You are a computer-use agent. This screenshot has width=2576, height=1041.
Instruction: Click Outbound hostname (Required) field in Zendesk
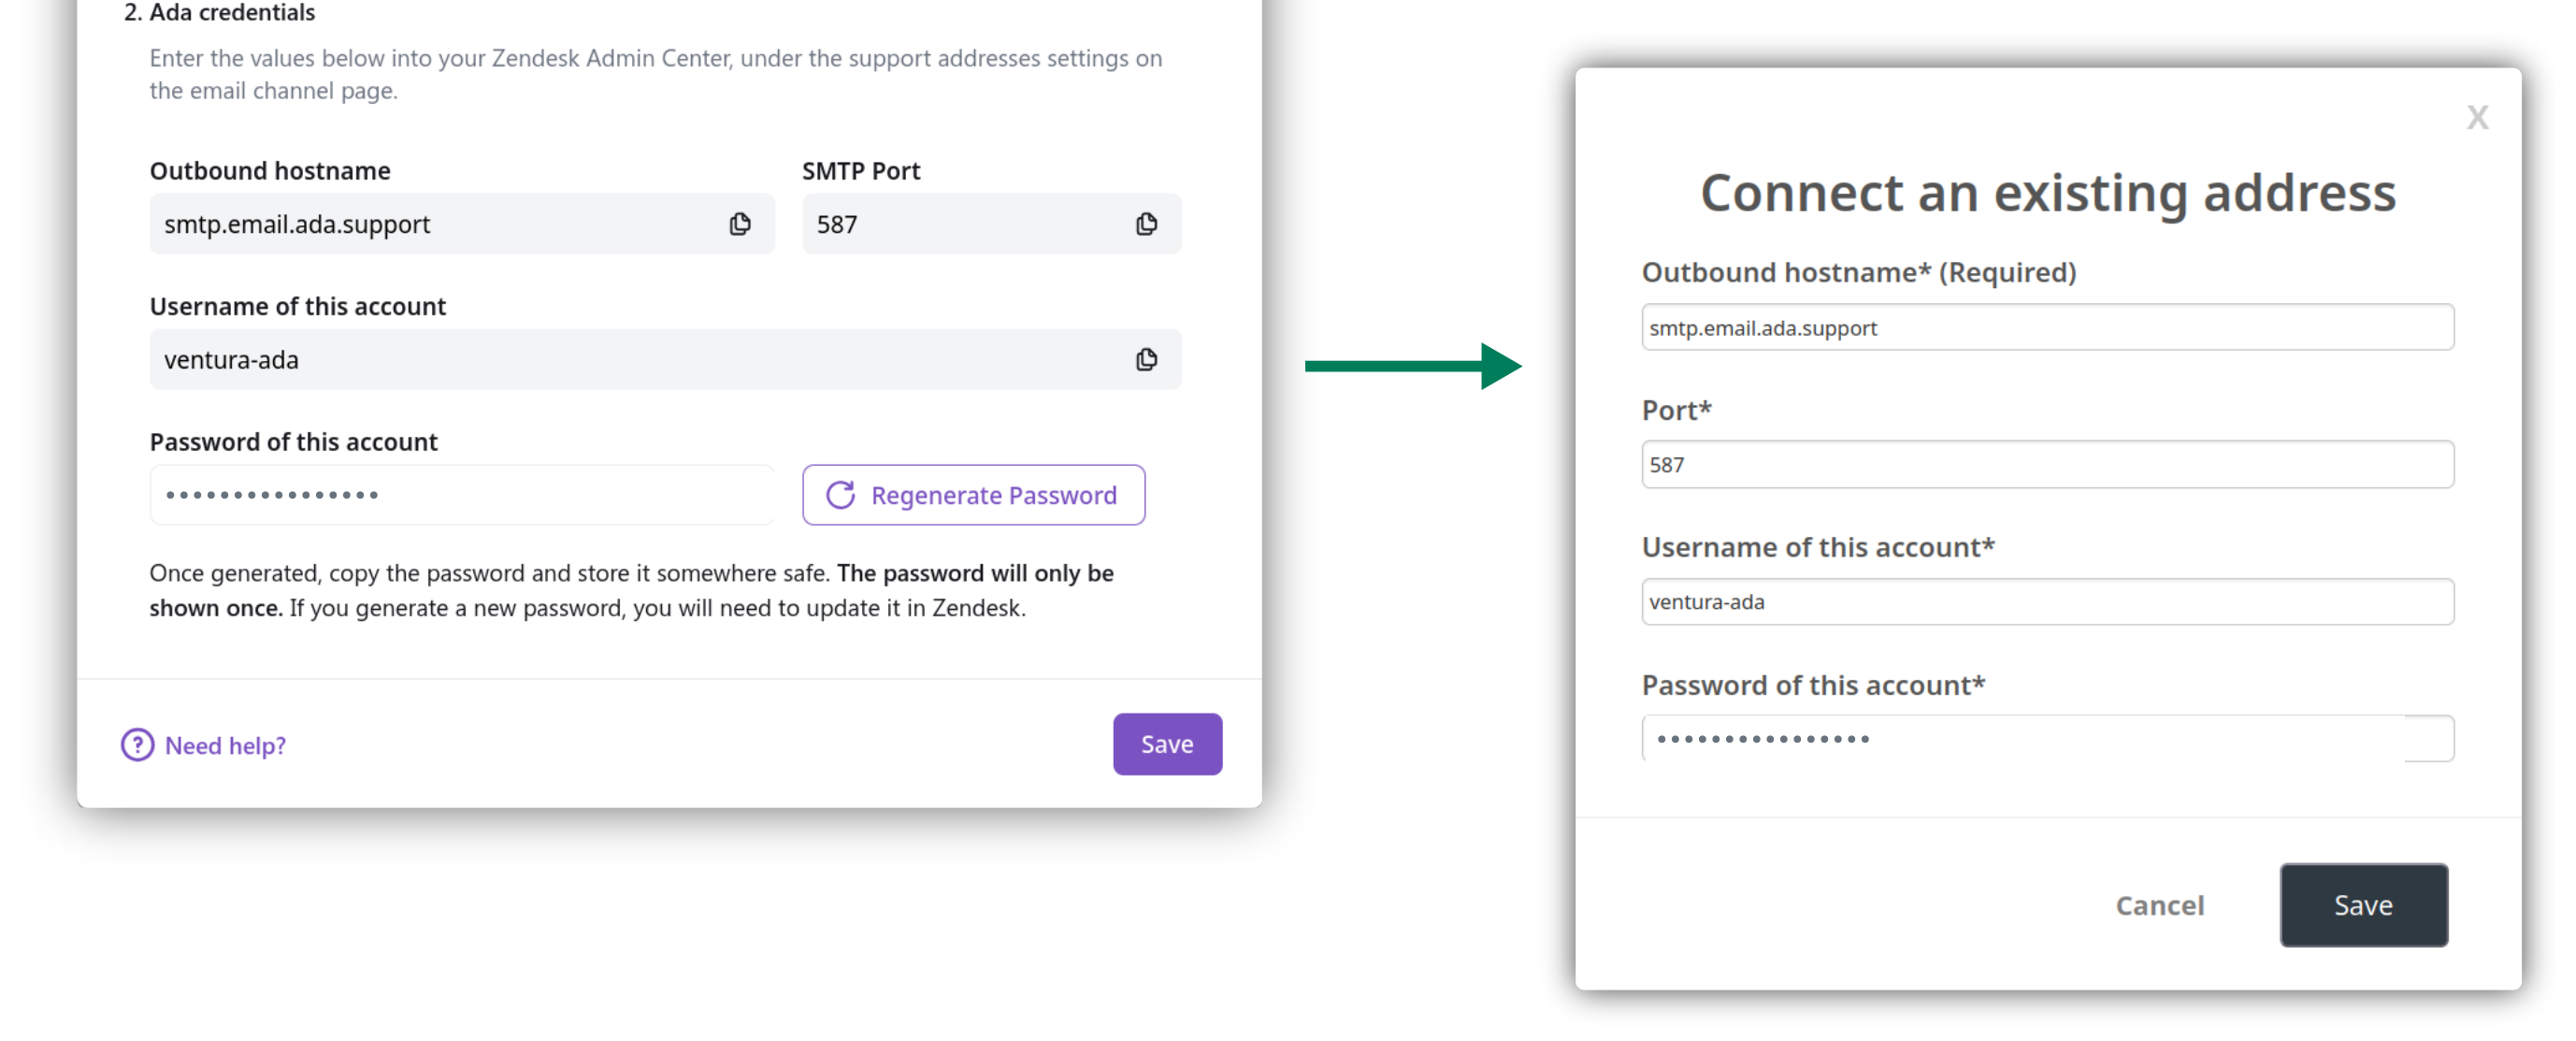point(2047,328)
